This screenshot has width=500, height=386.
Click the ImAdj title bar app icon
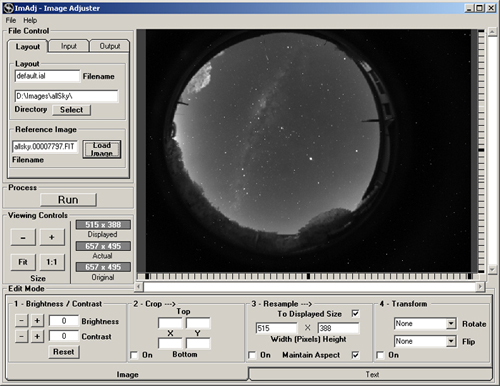tap(9, 8)
